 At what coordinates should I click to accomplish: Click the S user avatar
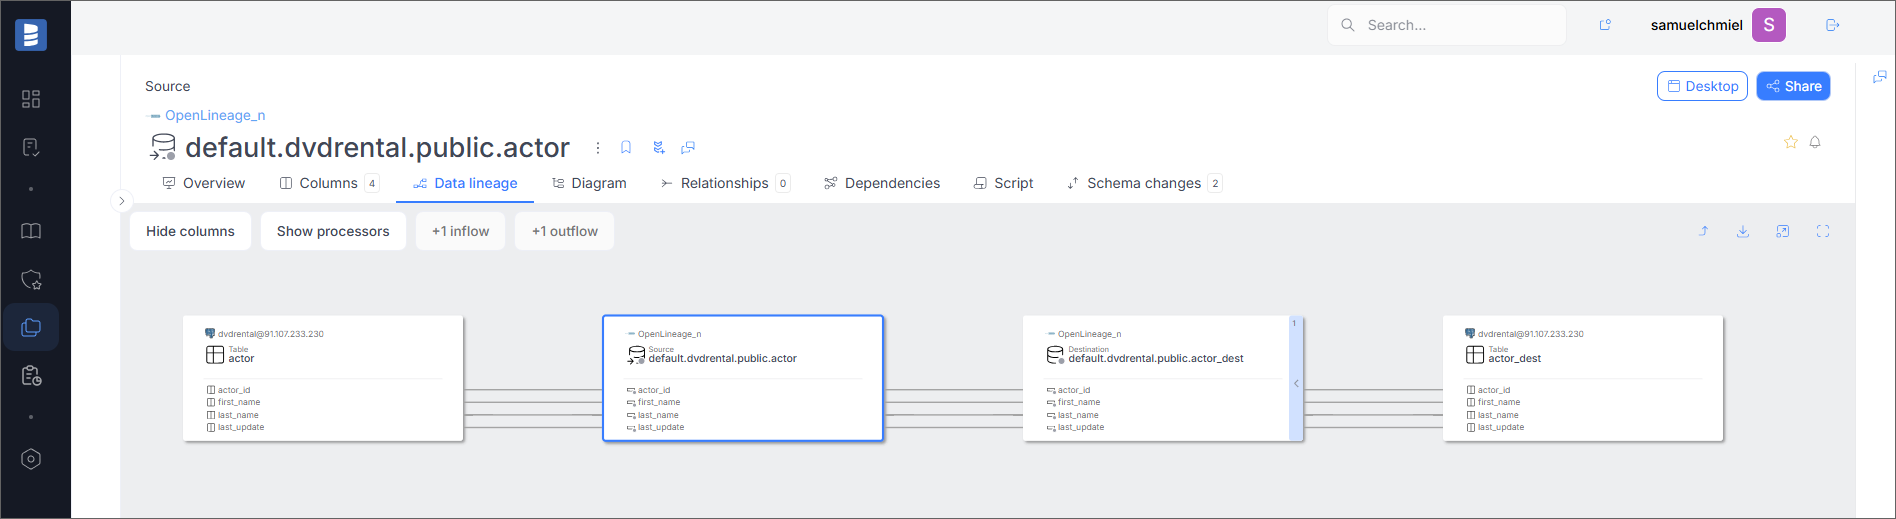[x=1769, y=25]
